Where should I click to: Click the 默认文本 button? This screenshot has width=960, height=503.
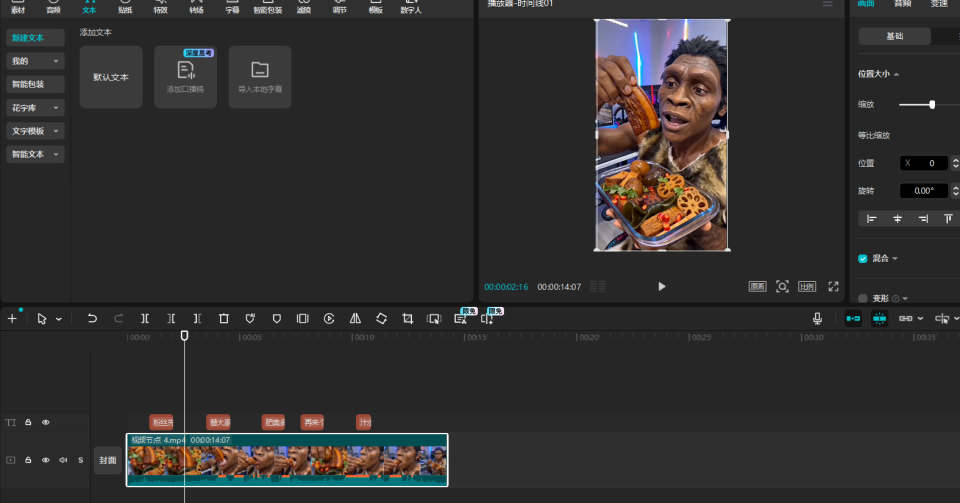click(111, 77)
